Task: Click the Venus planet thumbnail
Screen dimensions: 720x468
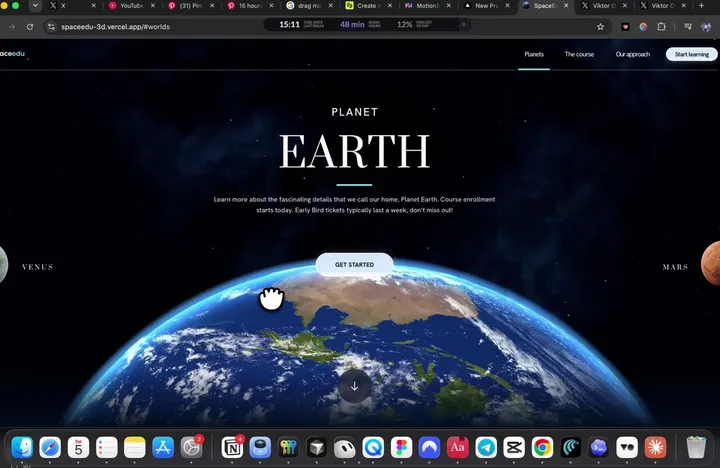Action: click(4, 265)
